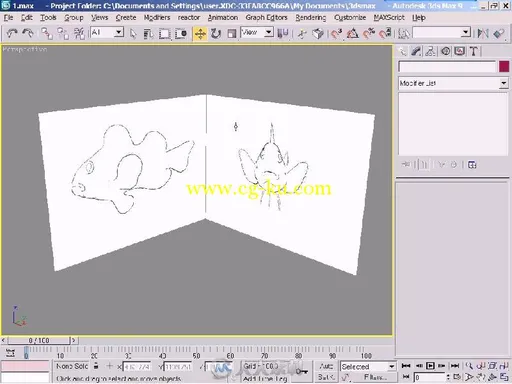This screenshot has height=384, width=512.
Task: Select the Select and Manipulate tool
Action: 302,34
